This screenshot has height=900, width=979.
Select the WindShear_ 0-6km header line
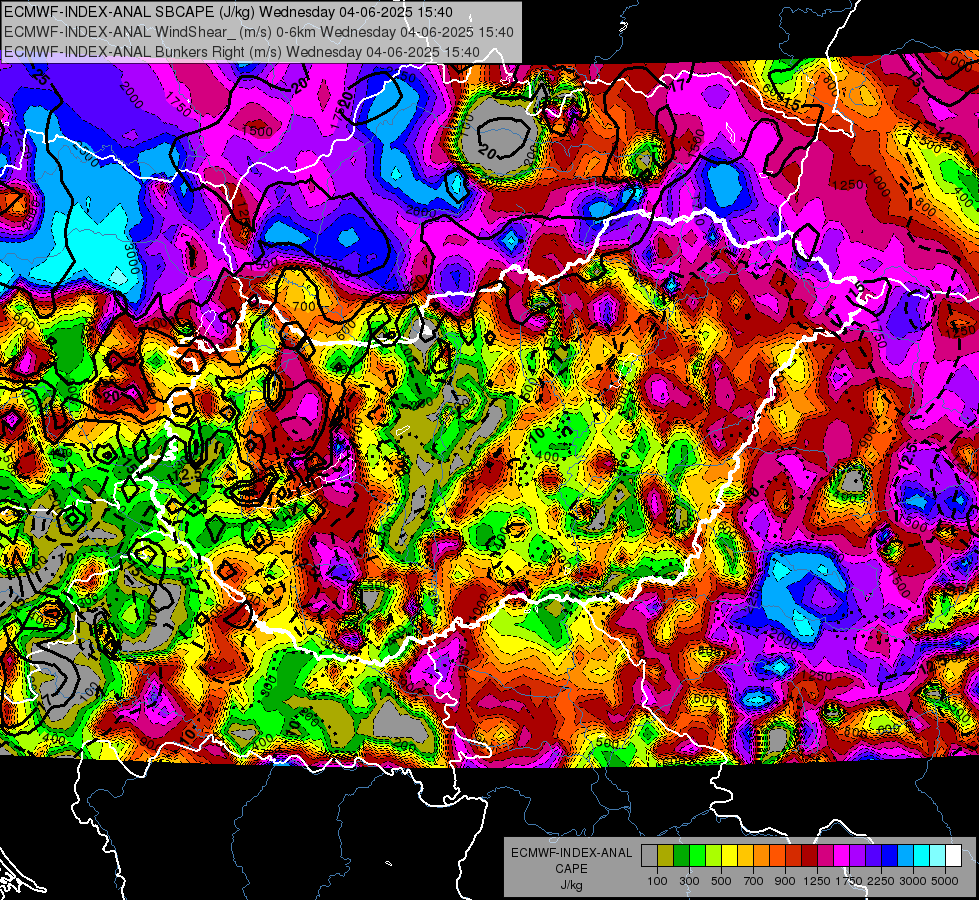click(x=258, y=31)
